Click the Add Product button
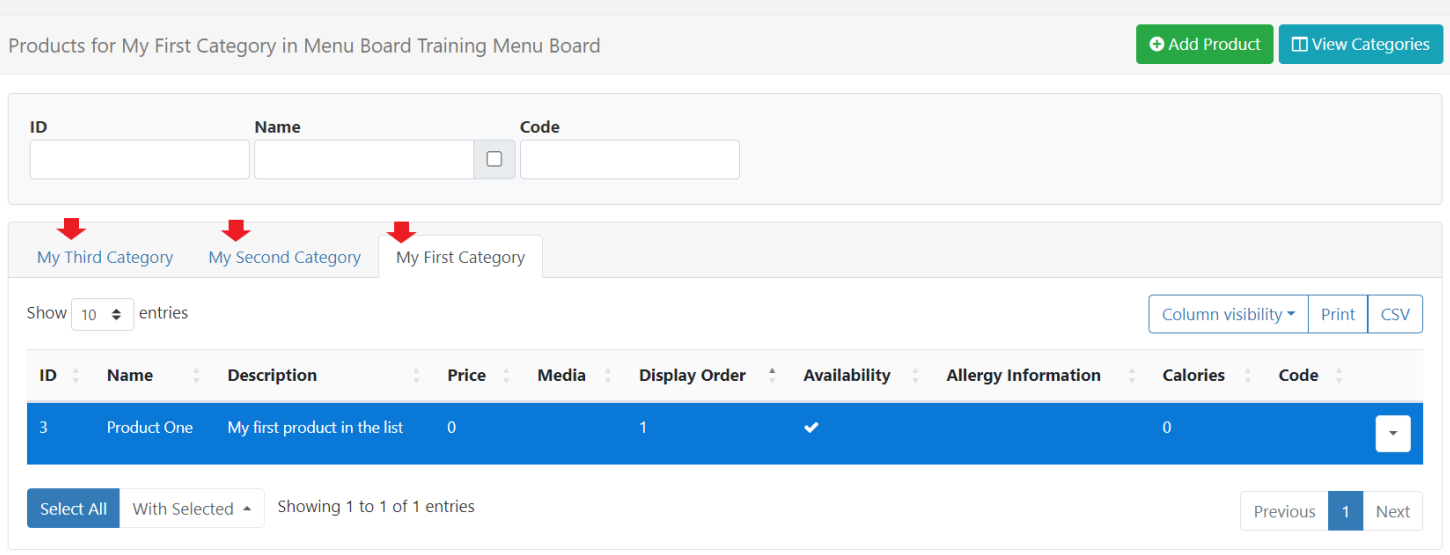Image resolution: width=1450 pixels, height=555 pixels. pyautogui.click(x=1204, y=44)
